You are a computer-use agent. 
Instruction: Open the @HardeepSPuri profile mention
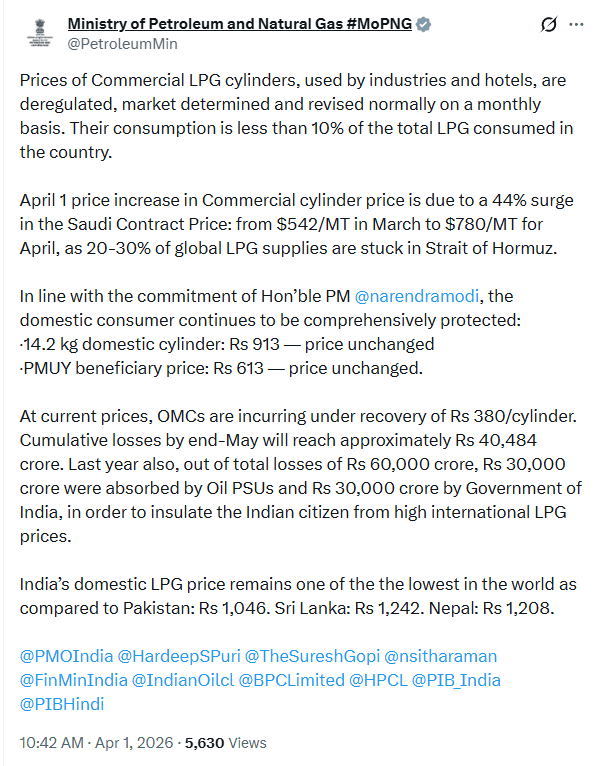tap(178, 656)
